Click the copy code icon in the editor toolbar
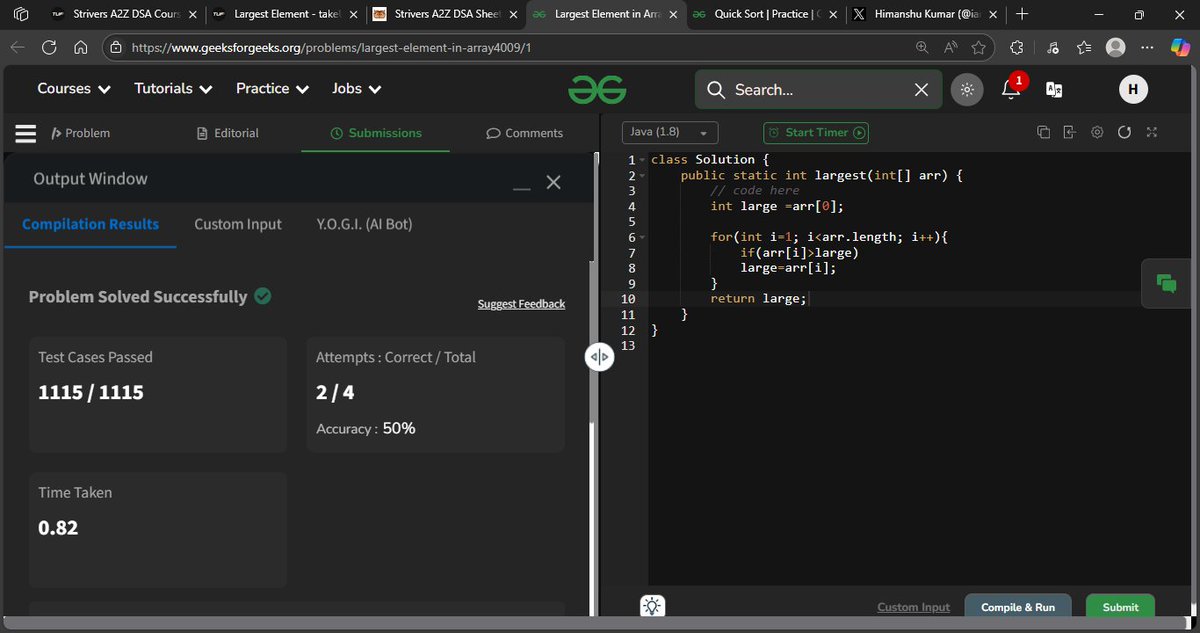 [1043, 132]
